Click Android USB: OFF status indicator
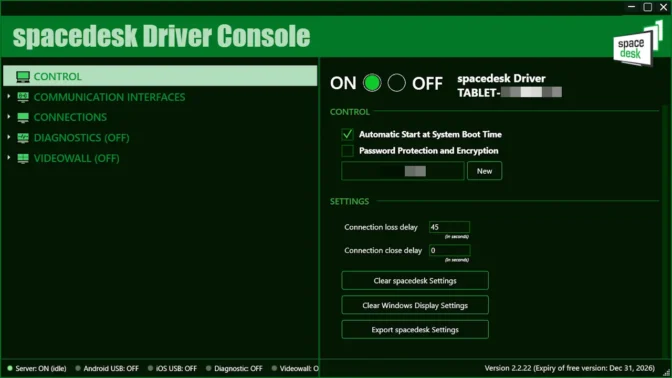Screen dimensions: 672x378 (x=107, y=369)
